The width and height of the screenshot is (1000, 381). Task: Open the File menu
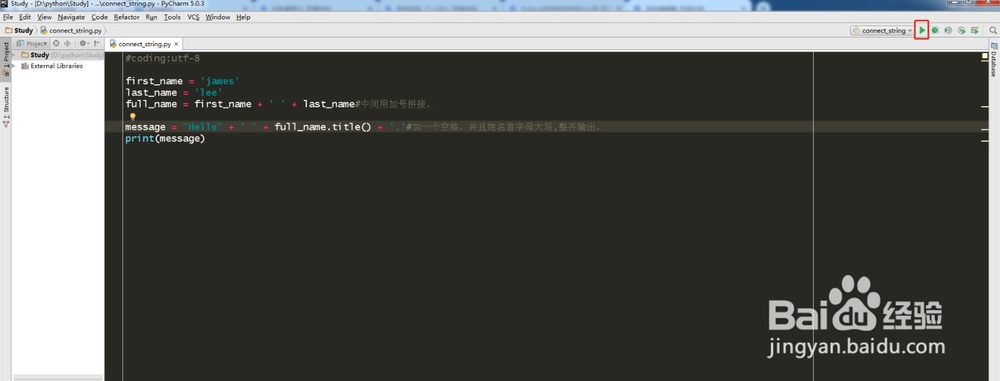8,17
